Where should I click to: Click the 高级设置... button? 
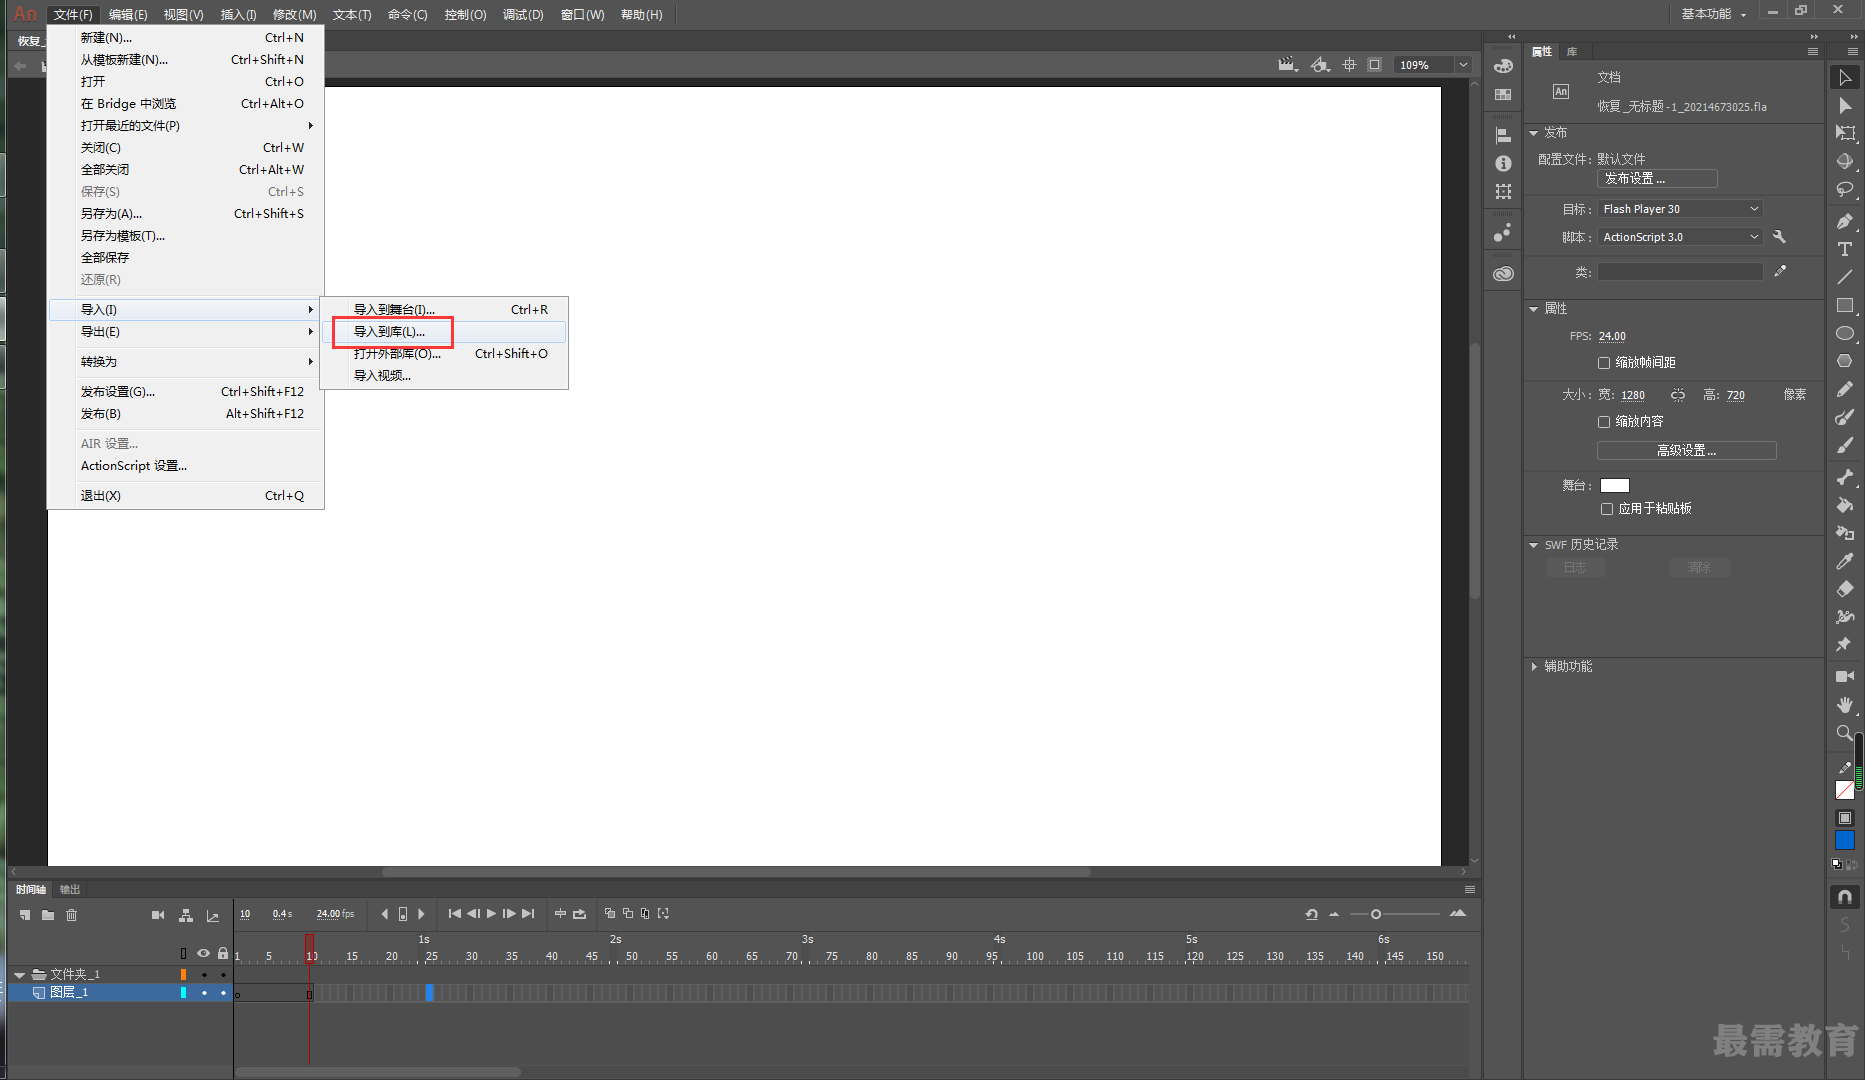1687,451
